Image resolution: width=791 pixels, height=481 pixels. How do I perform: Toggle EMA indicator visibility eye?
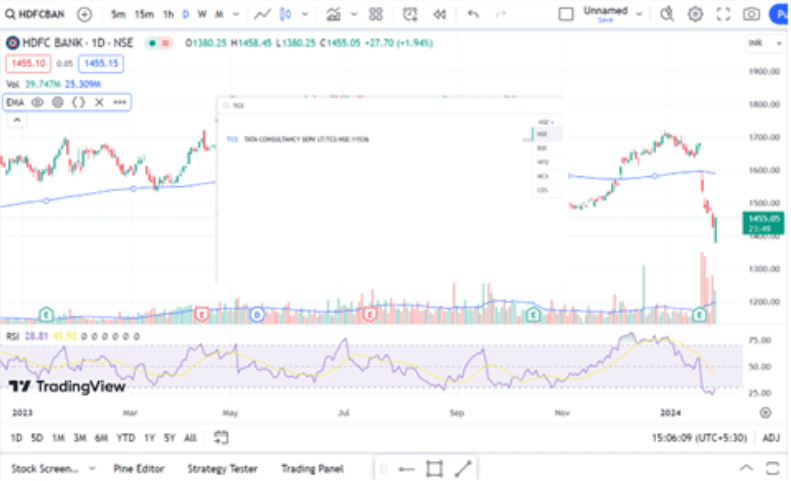click(x=37, y=102)
